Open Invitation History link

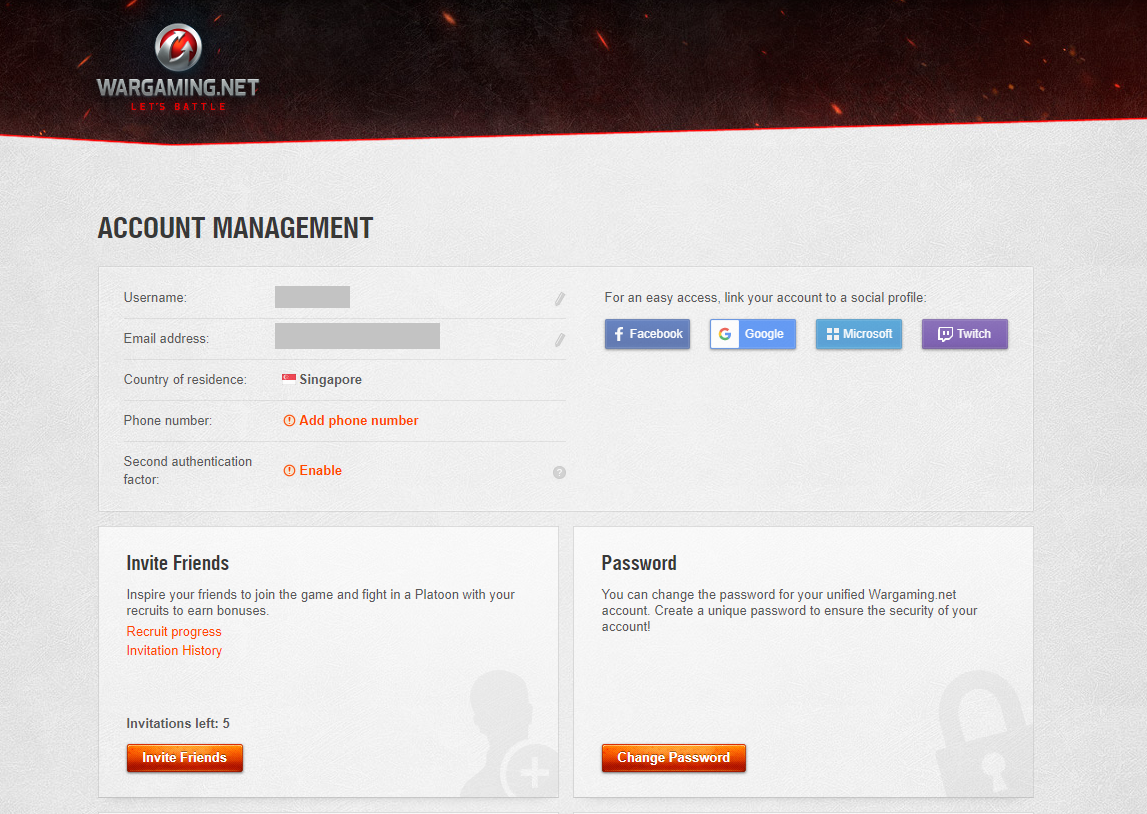[174, 650]
